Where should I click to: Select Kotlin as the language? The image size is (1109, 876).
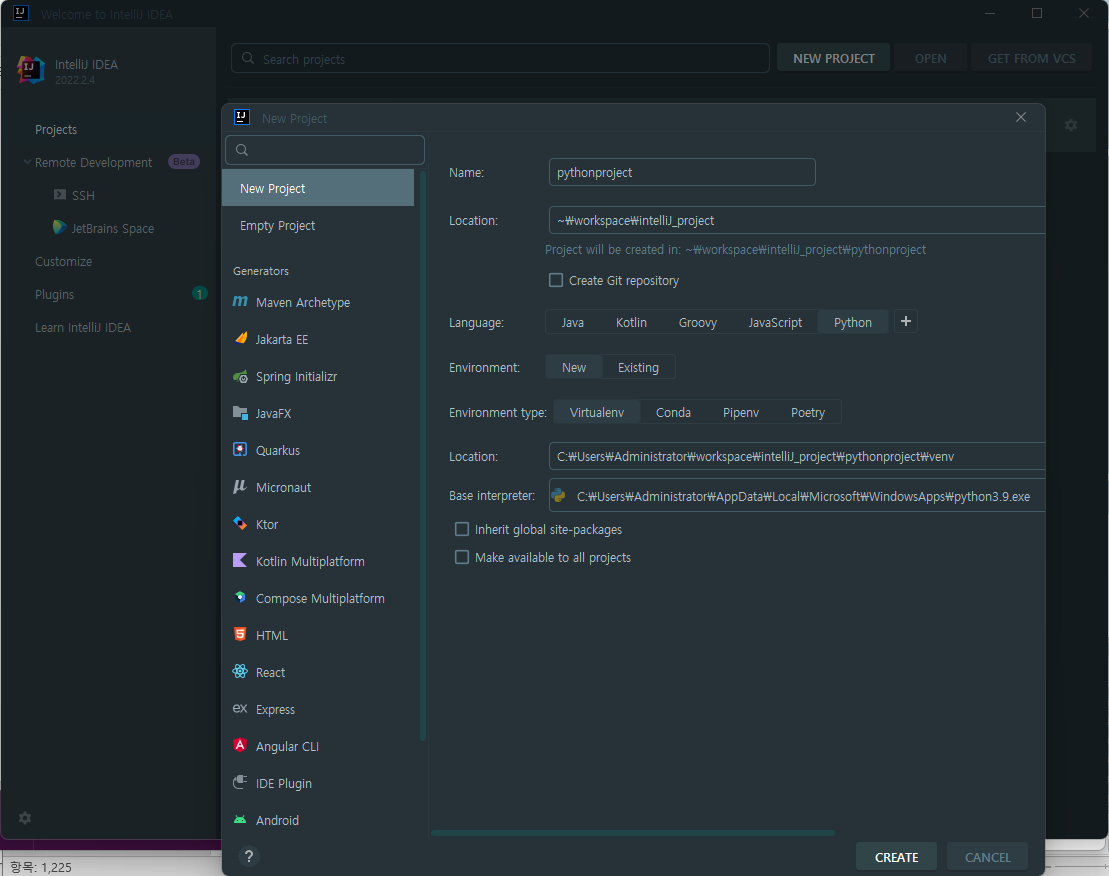click(631, 322)
